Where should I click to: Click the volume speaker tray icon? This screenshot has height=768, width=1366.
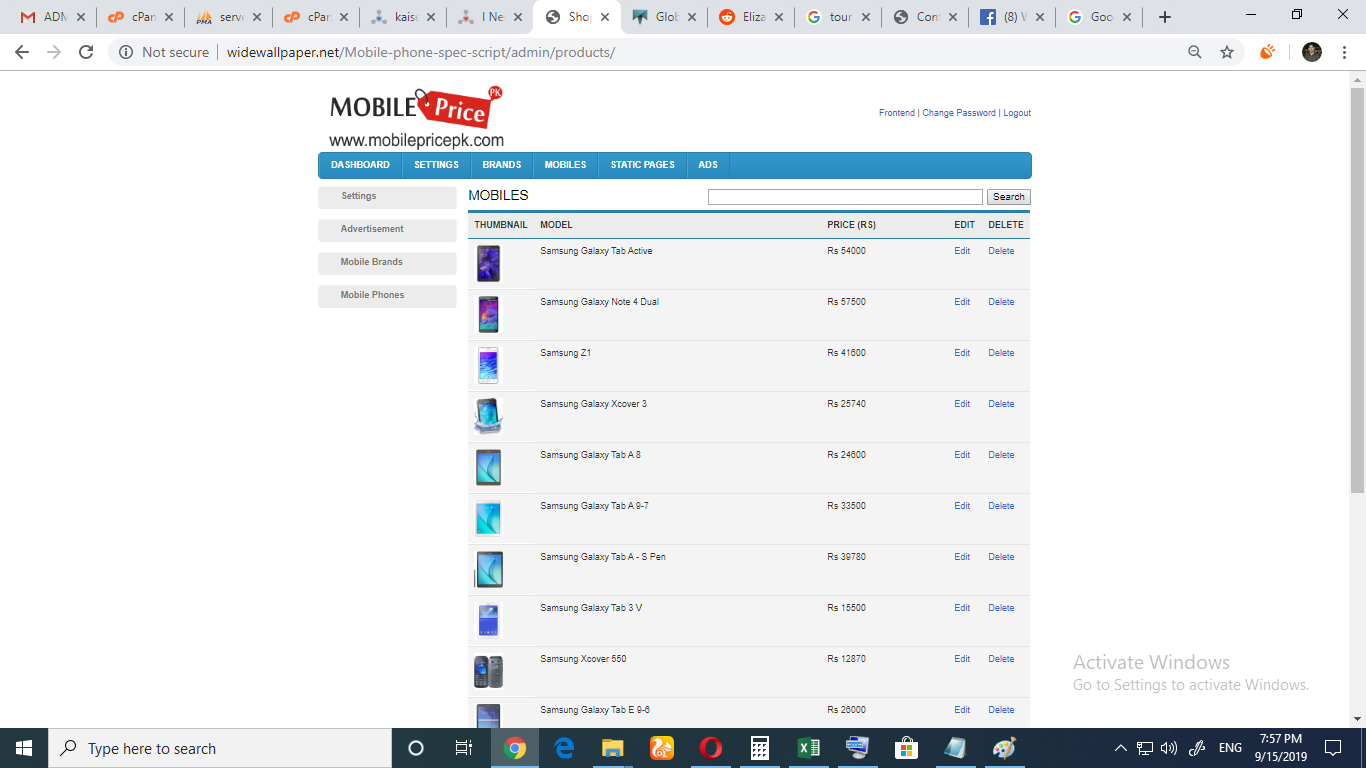[x=1169, y=748]
